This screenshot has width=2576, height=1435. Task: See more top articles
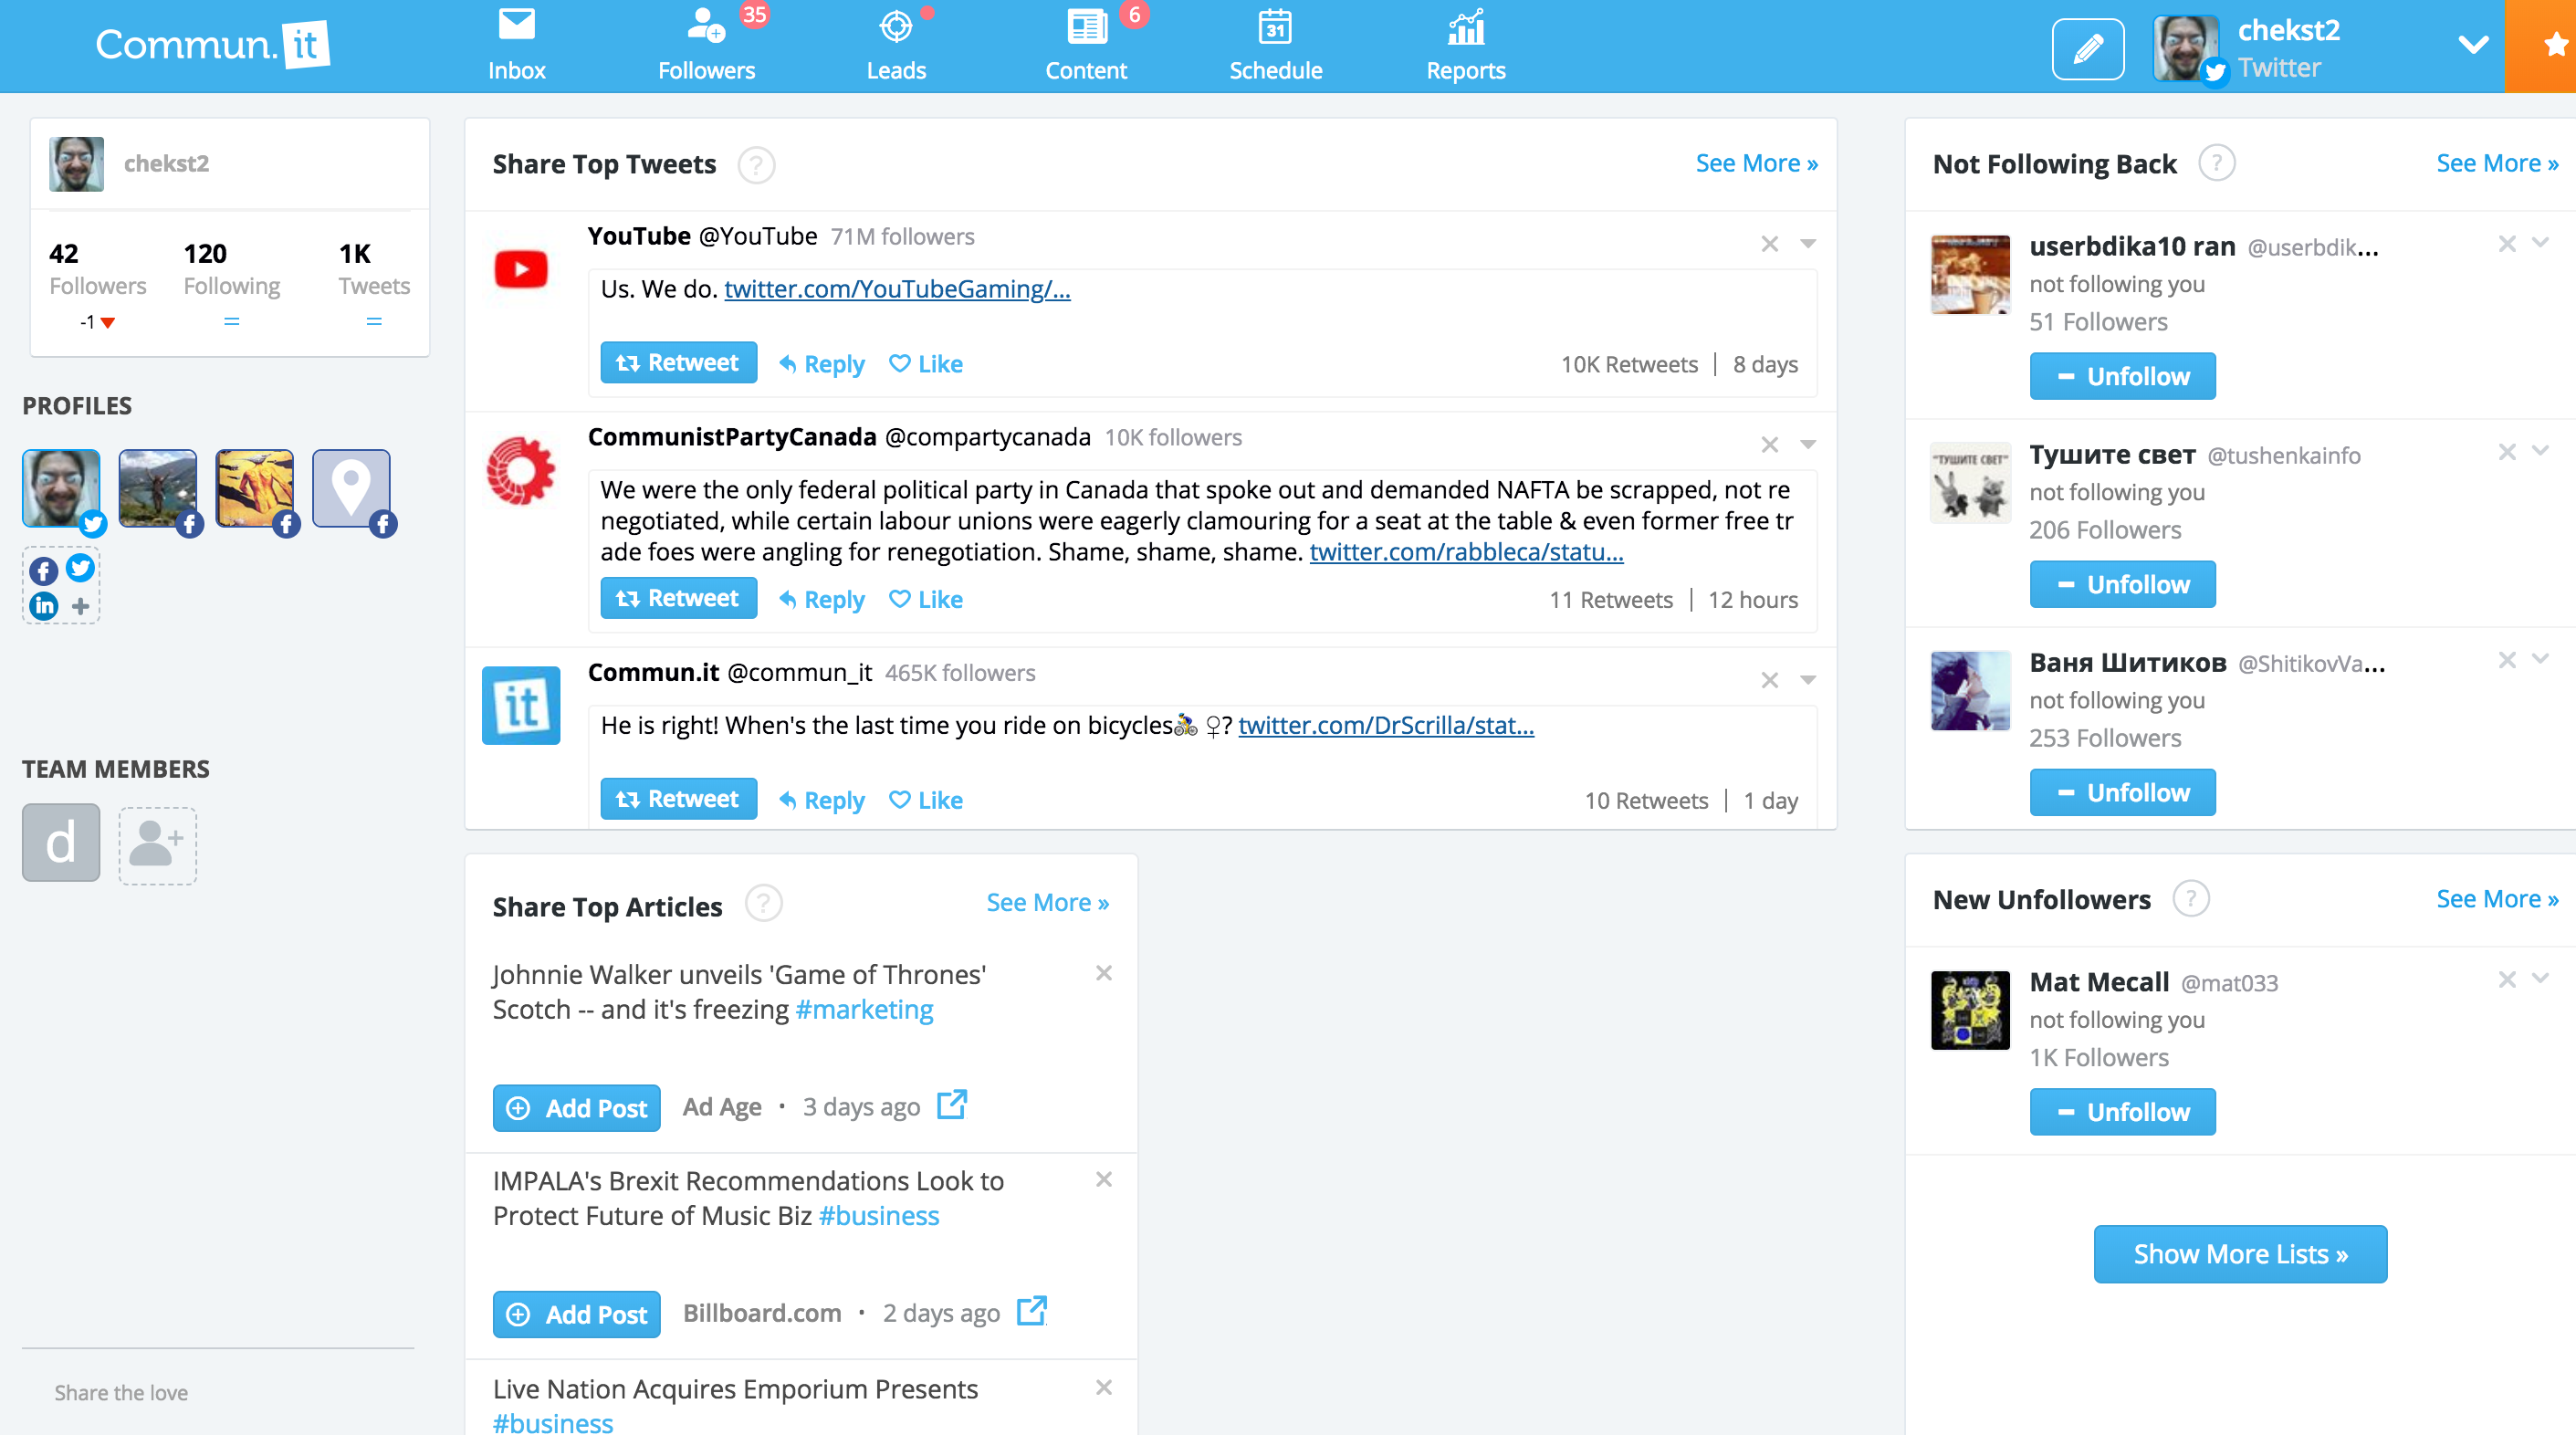click(1047, 903)
